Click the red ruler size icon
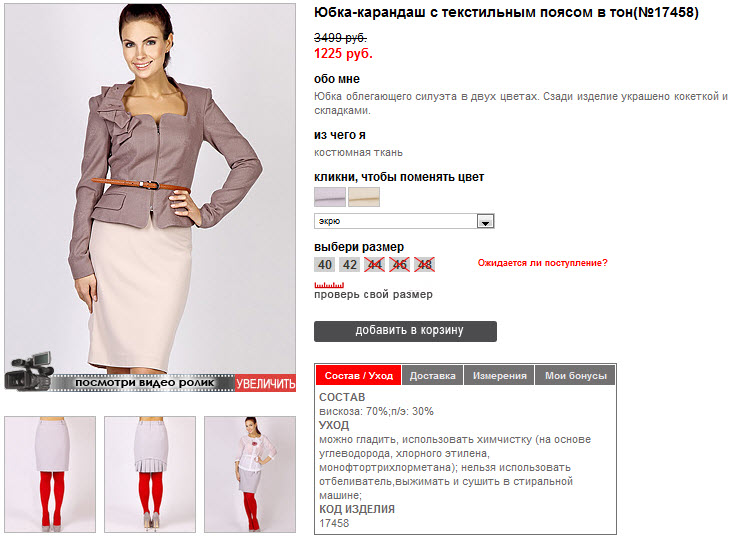 329,285
